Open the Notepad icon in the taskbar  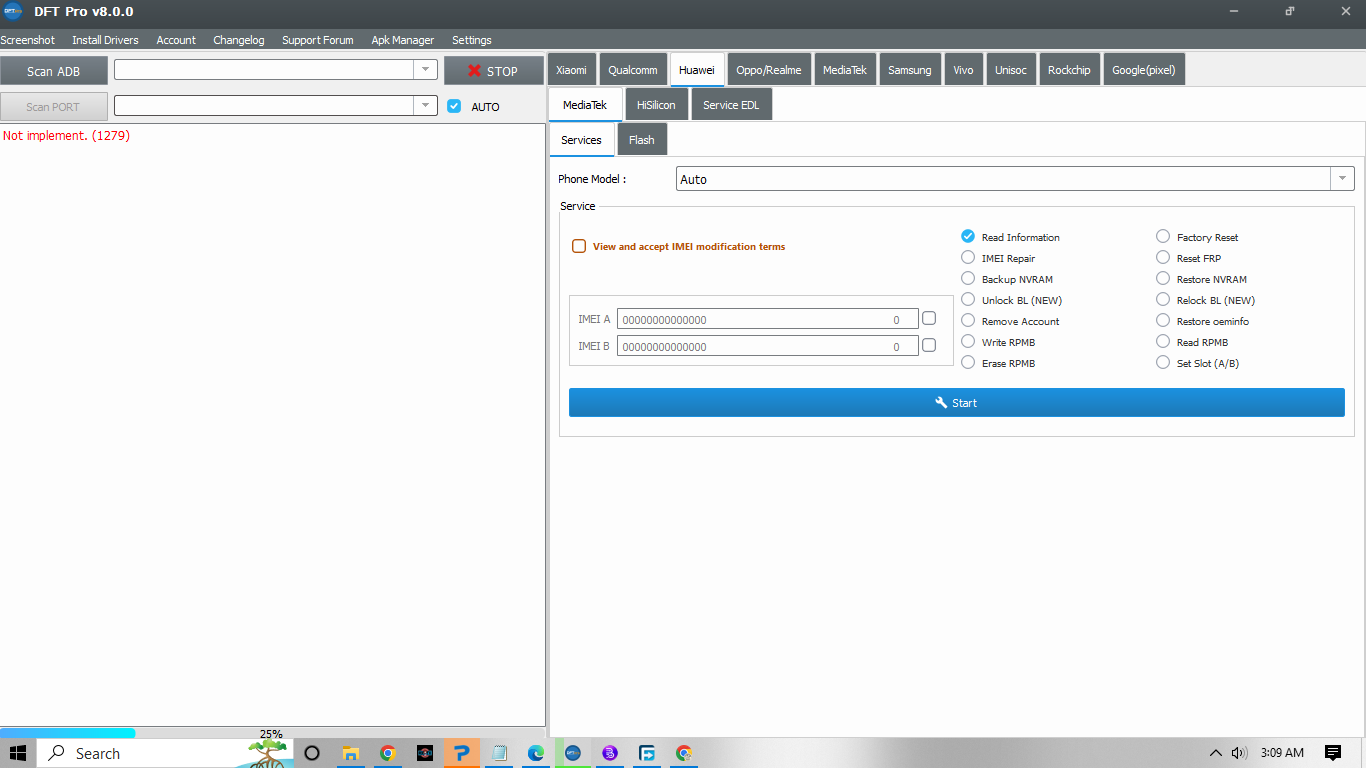coord(499,753)
